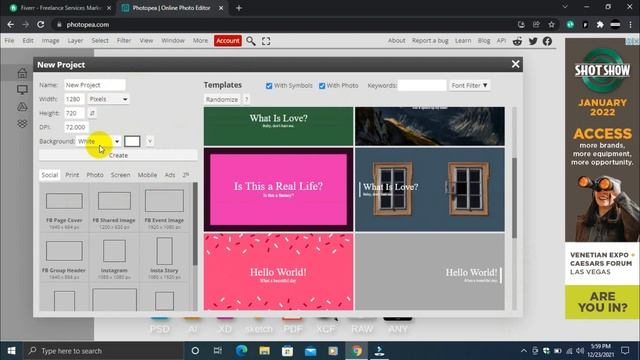Uncheck With Symbols checkbox
This screenshot has height=360, width=640.
269,86
